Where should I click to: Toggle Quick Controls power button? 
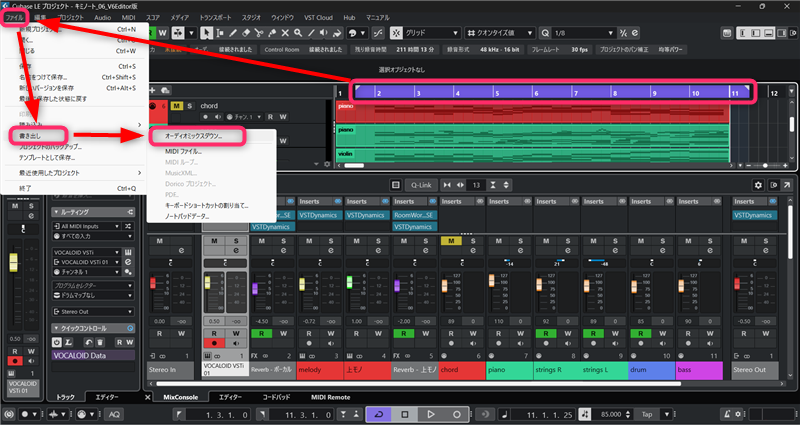tap(57, 342)
